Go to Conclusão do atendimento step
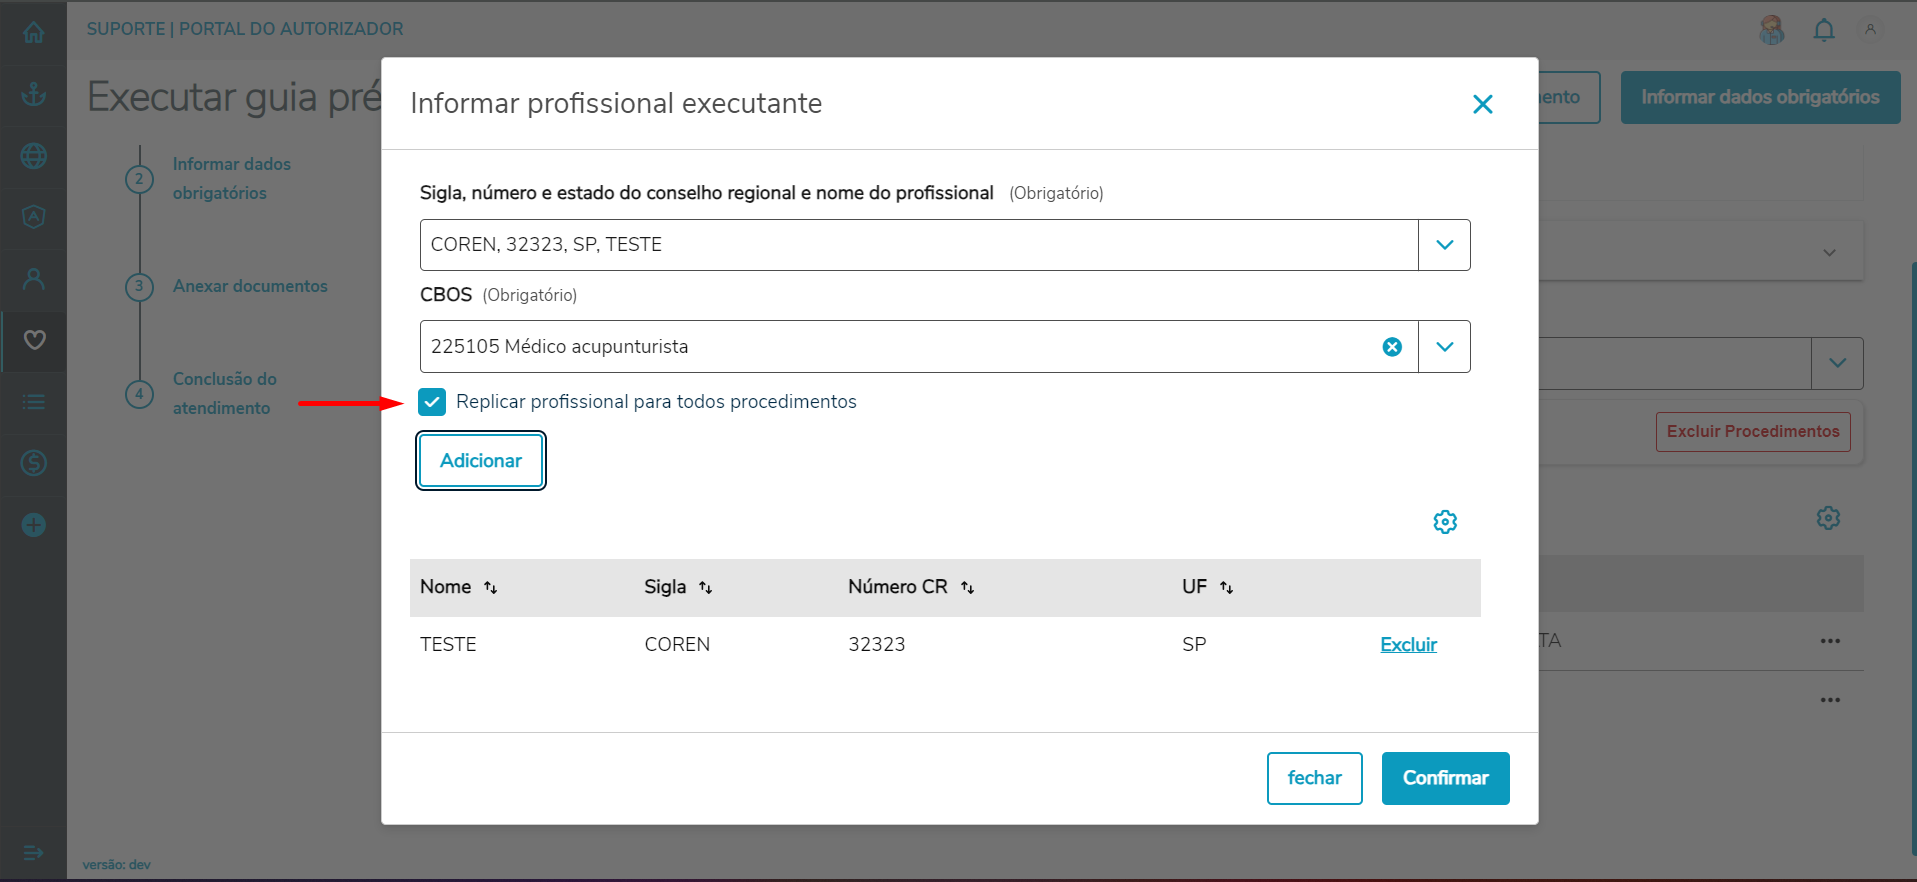Screen dimensions: 1917x882 [x=224, y=393]
